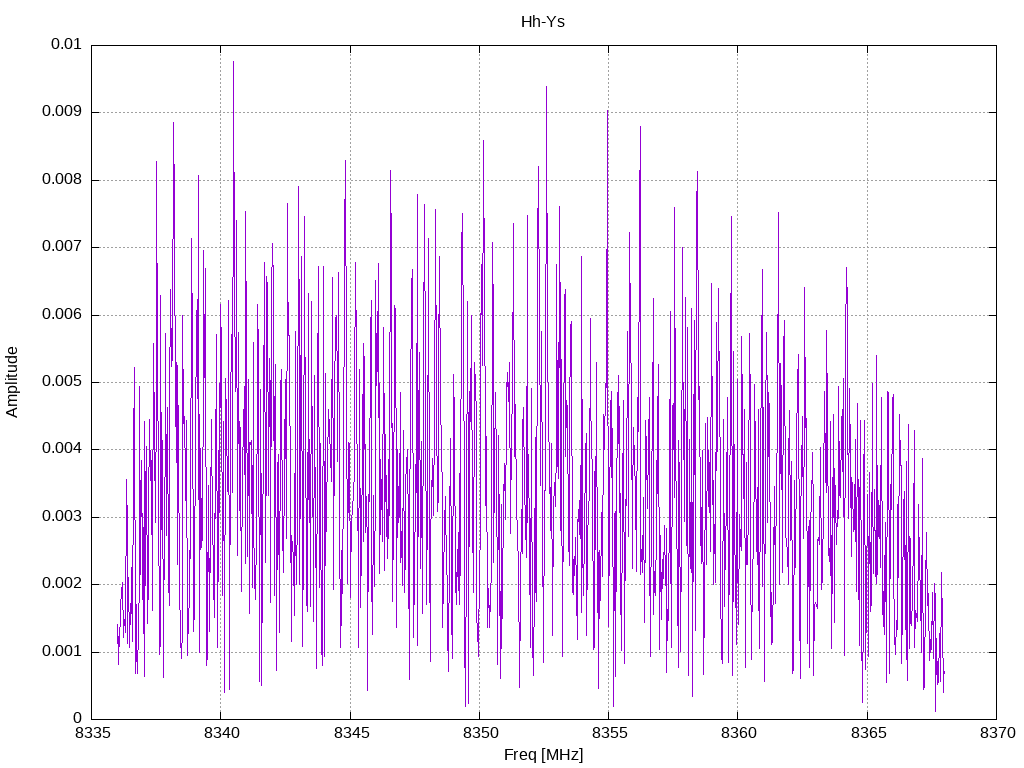The width and height of the screenshot is (1024, 768).
Task: Click the 0.01 y-axis tick label
Action: tap(67, 44)
